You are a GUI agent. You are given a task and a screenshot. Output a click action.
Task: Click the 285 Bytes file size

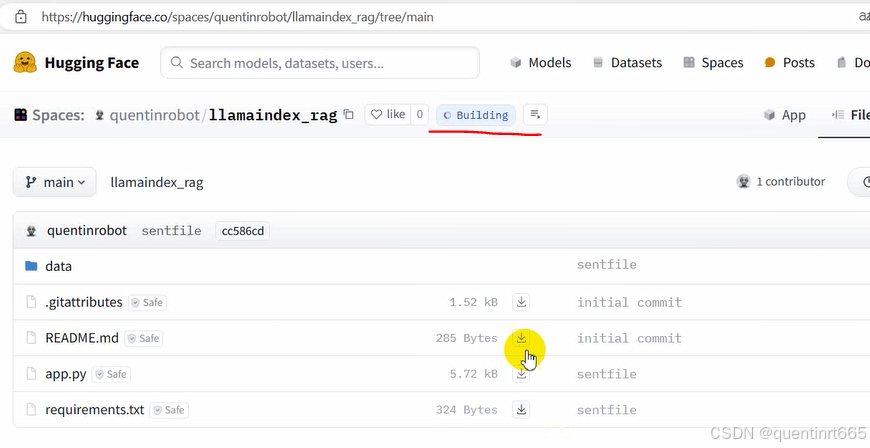pyautogui.click(x=467, y=338)
